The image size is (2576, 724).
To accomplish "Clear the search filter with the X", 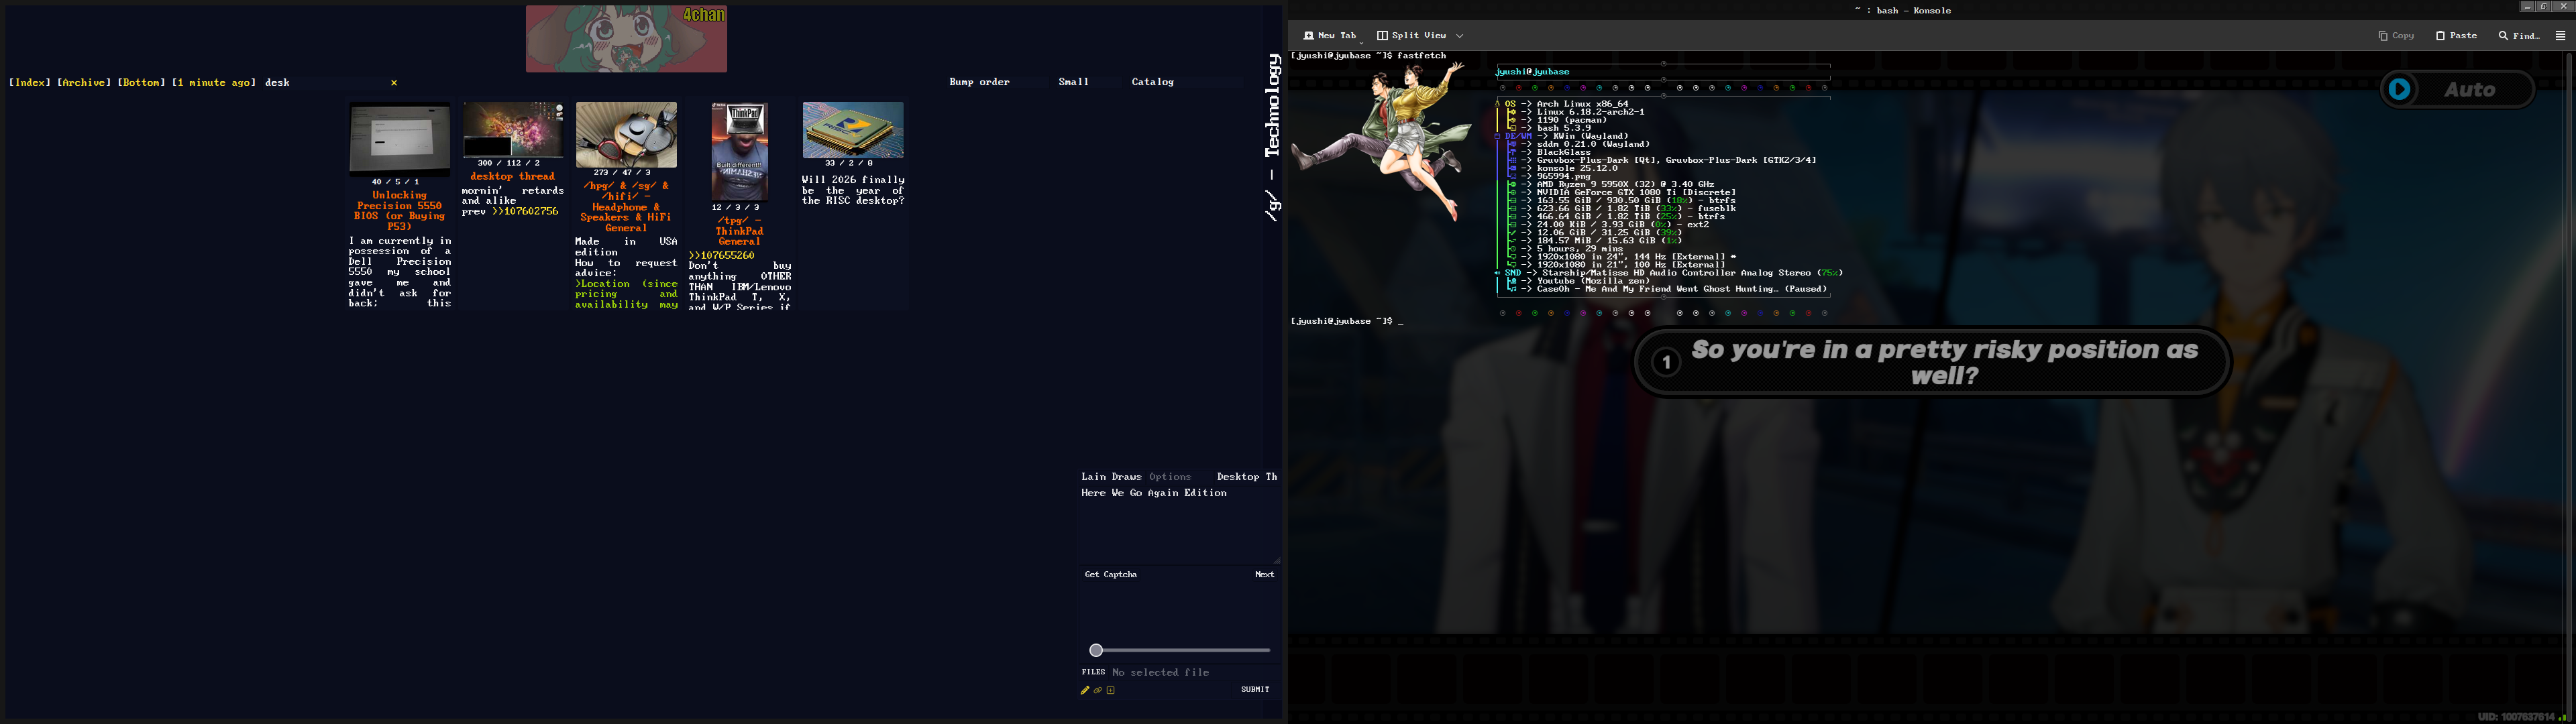I will 394,83.
